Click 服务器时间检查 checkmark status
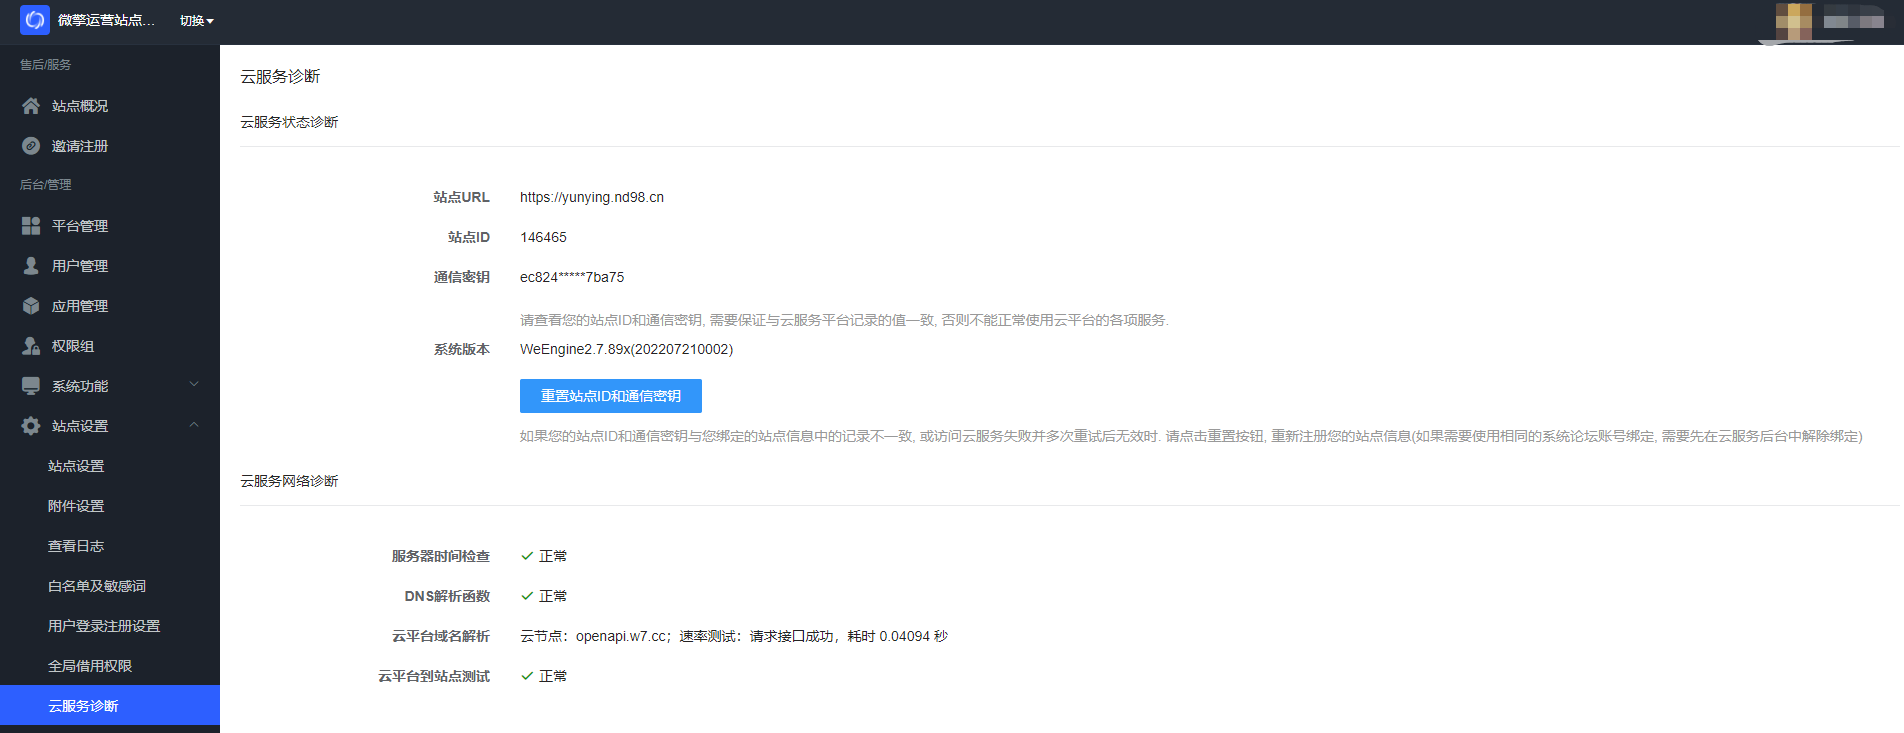 (x=544, y=556)
